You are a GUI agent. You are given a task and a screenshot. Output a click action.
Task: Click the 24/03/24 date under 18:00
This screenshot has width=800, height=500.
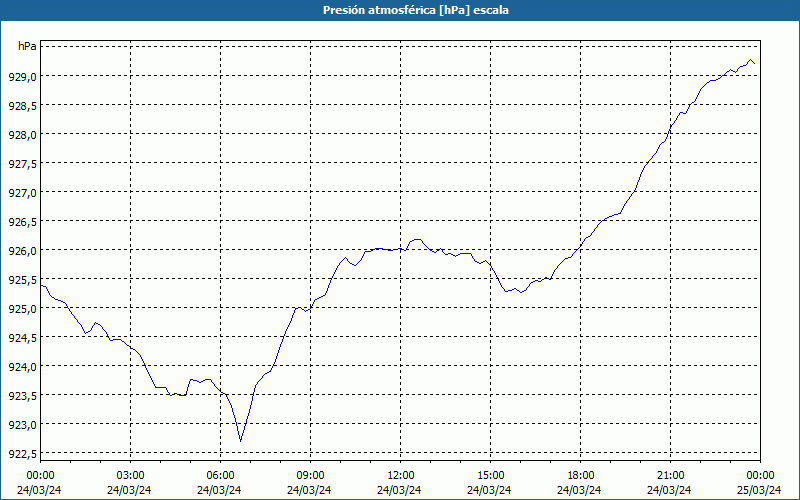tap(579, 490)
